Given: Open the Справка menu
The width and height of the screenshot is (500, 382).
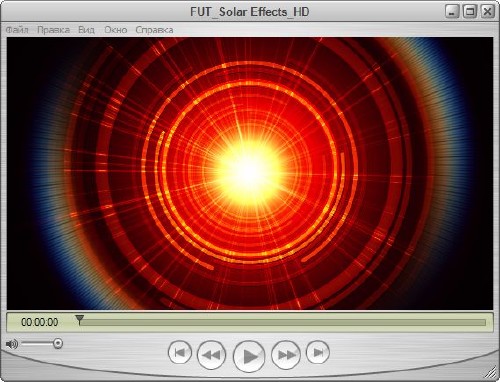Looking at the screenshot, I should 154,30.
